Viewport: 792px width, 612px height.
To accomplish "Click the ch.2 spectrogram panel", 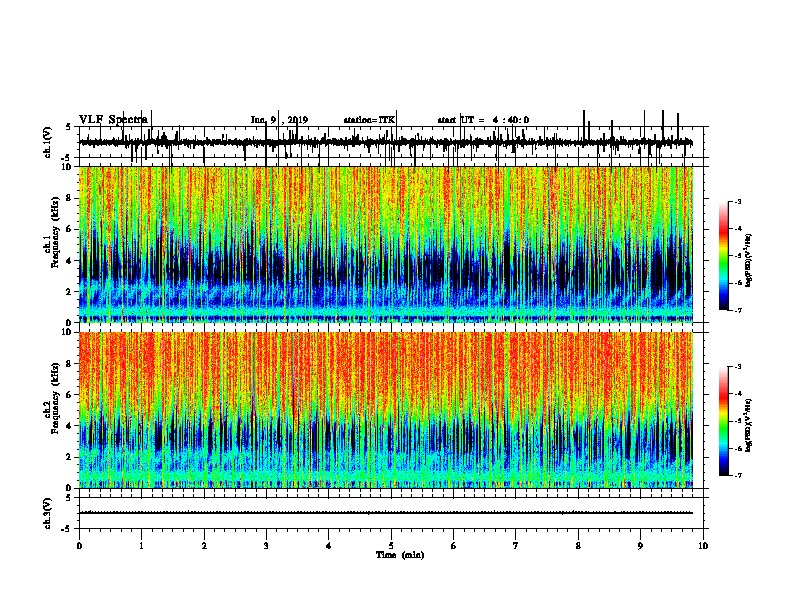I will click(x=386, y=410).
